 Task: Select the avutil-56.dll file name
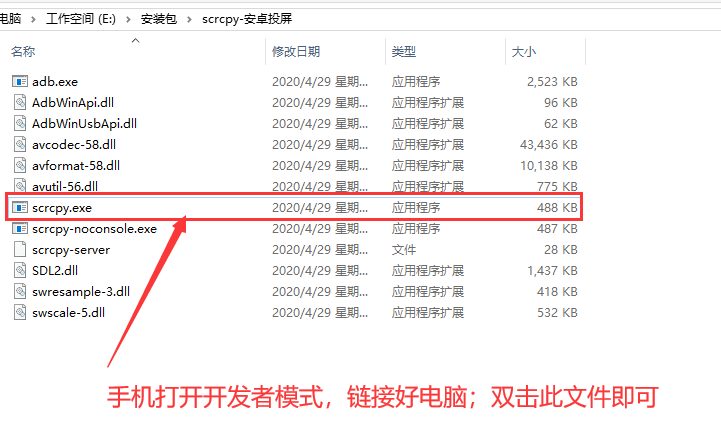(65, 187)
